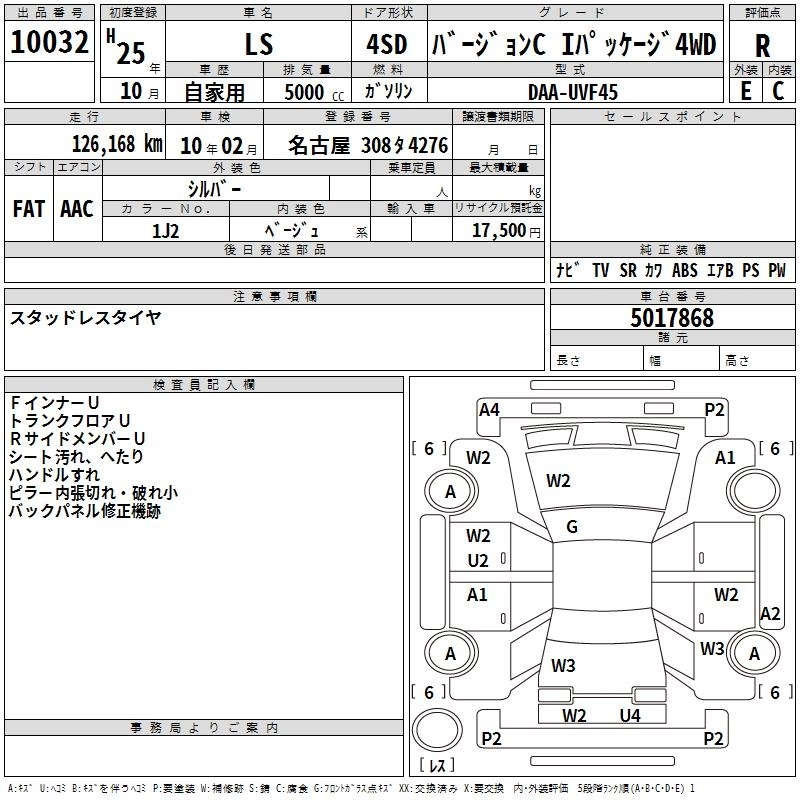Select the 幅 width field
This screenshot has width=800, height=800.
[x=682, y=360]
